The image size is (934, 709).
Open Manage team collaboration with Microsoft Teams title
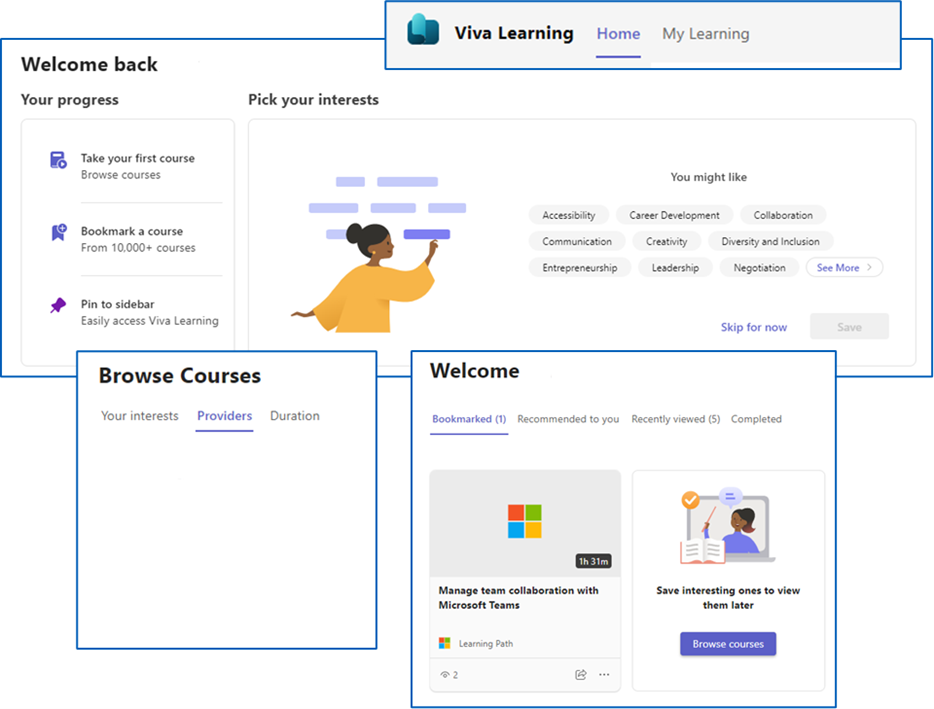pyautogui.click(x=518, y=598)
